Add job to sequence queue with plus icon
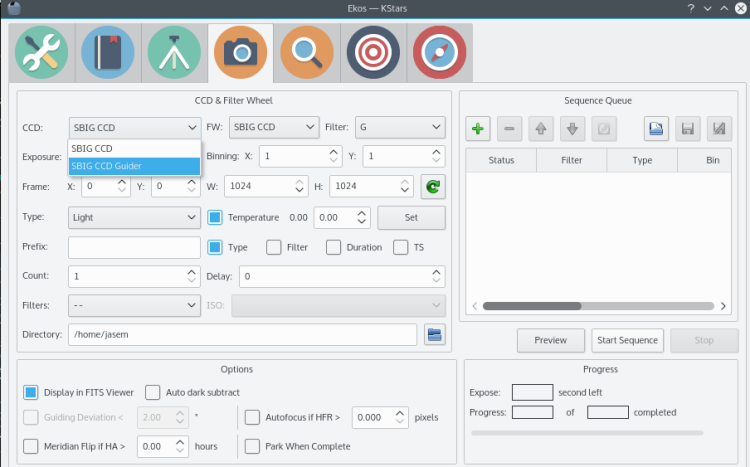The image size is (750, 467). [x=478, y=129]
